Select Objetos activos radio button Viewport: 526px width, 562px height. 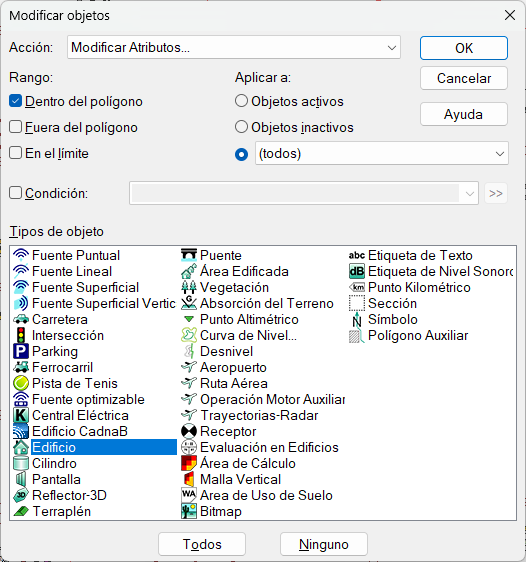pyautogui.click(x=241, y=101)
